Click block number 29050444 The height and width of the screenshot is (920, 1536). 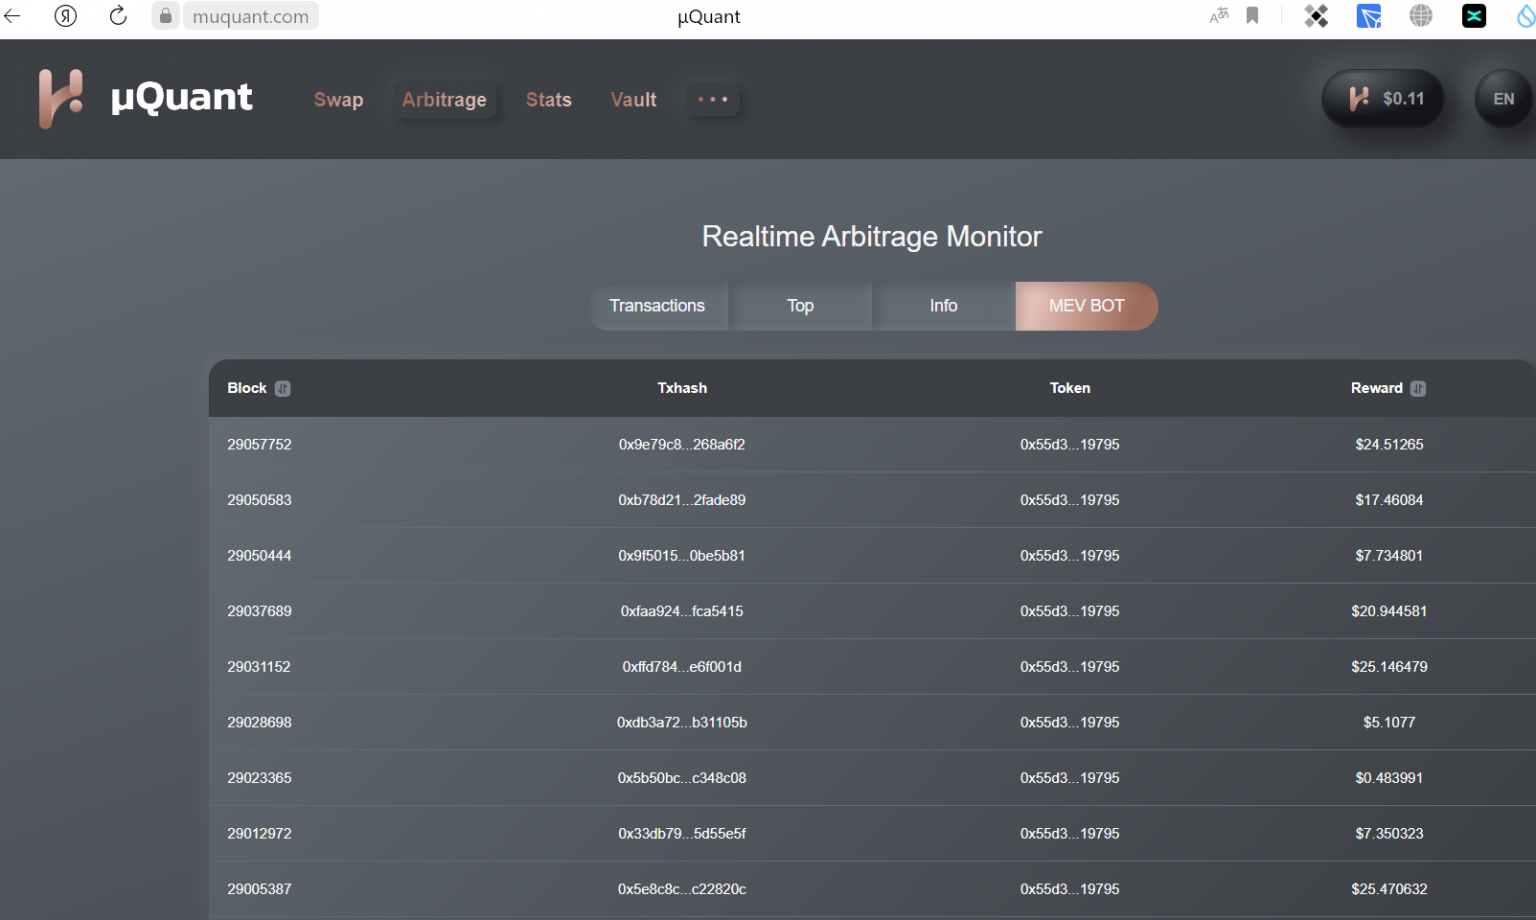pyautogui.click(x=259, y=555)
